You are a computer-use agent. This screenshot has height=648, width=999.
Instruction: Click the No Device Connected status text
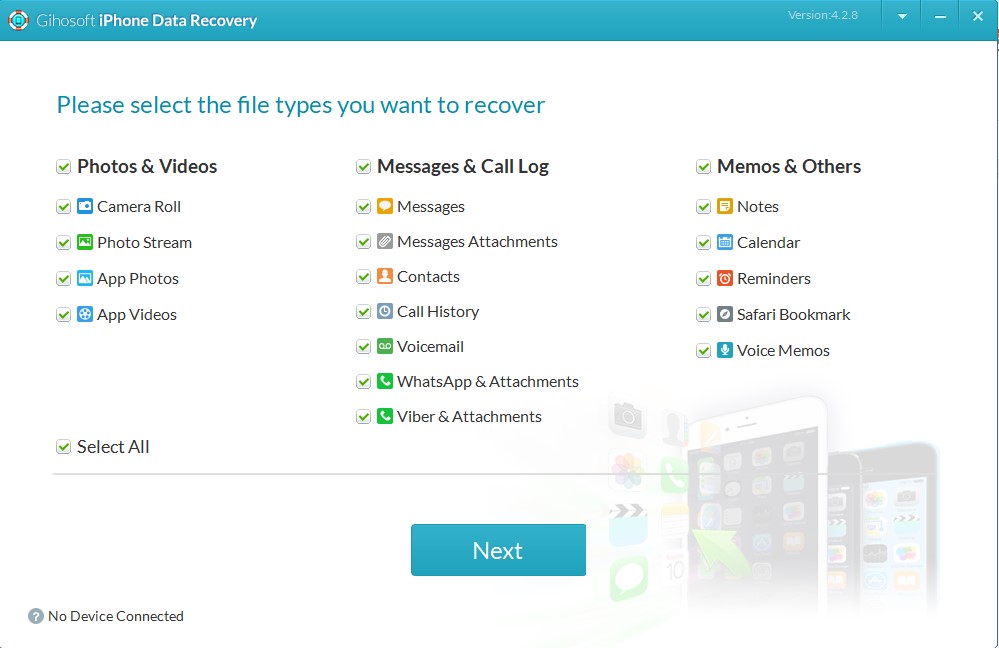click(x=116, y=616)
